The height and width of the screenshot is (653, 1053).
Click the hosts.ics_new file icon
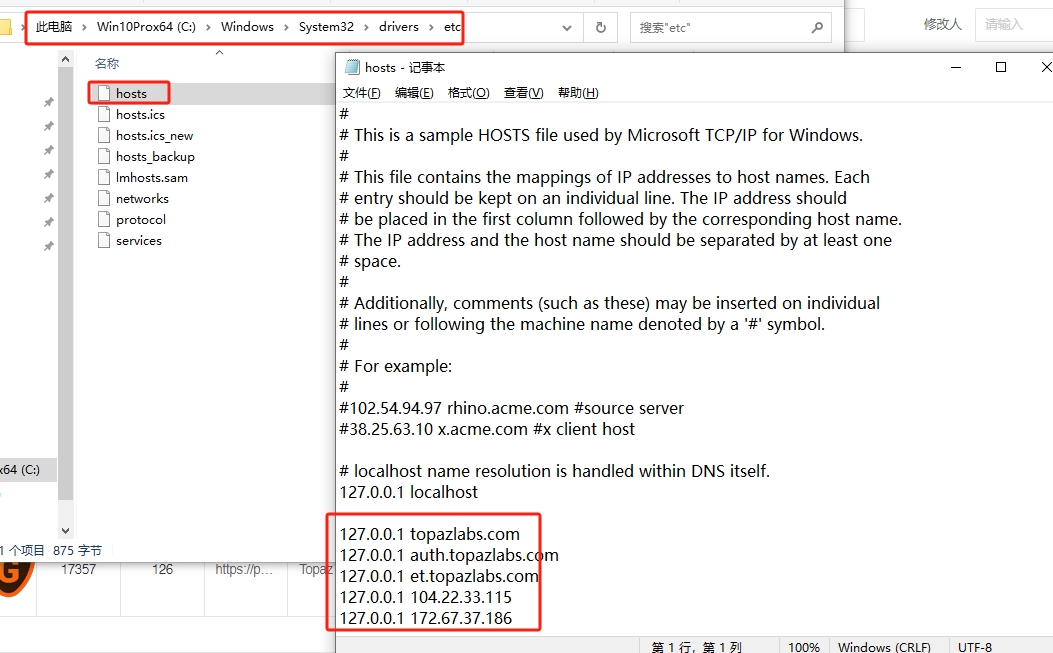(x=103, y=135)
